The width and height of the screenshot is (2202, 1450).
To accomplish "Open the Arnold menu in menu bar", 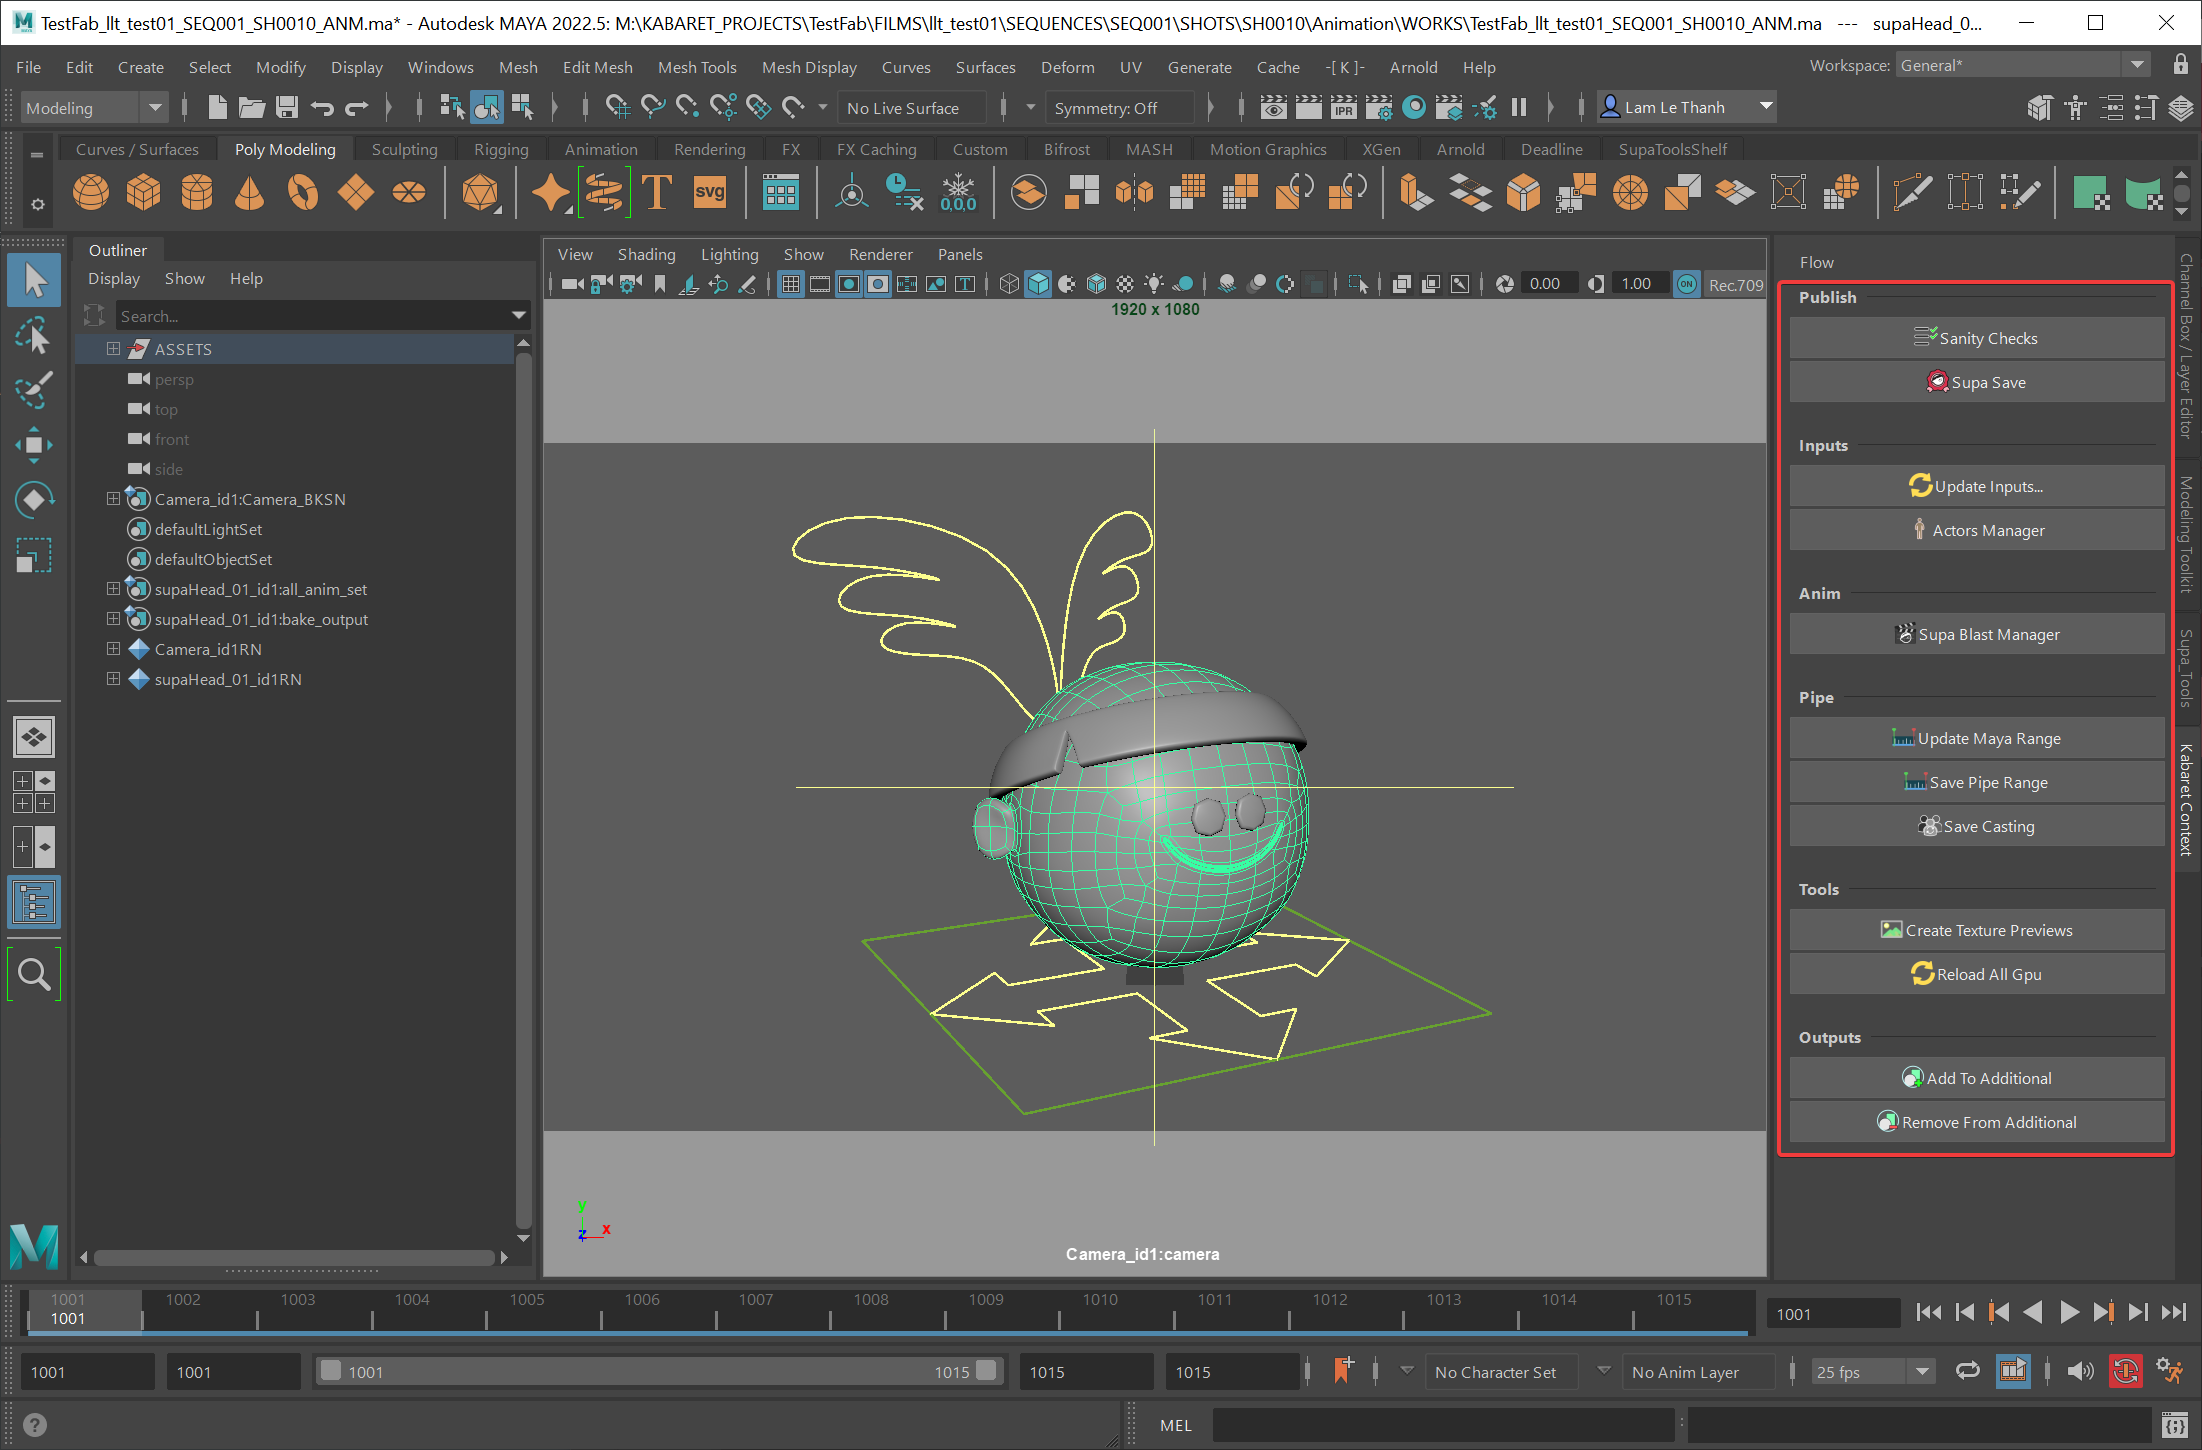I will pos(1413,67).
